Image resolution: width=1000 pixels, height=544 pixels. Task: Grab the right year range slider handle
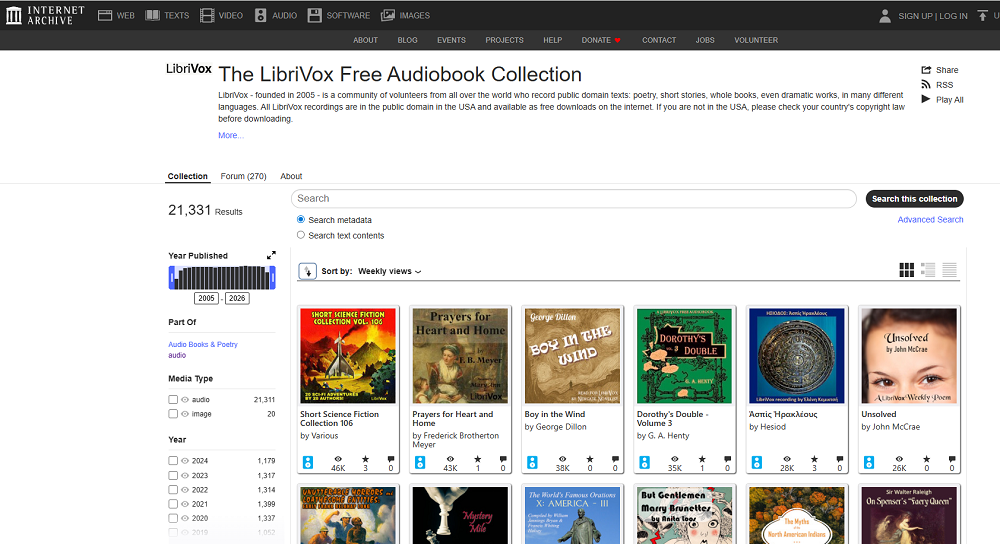click(x=273, y=277)
